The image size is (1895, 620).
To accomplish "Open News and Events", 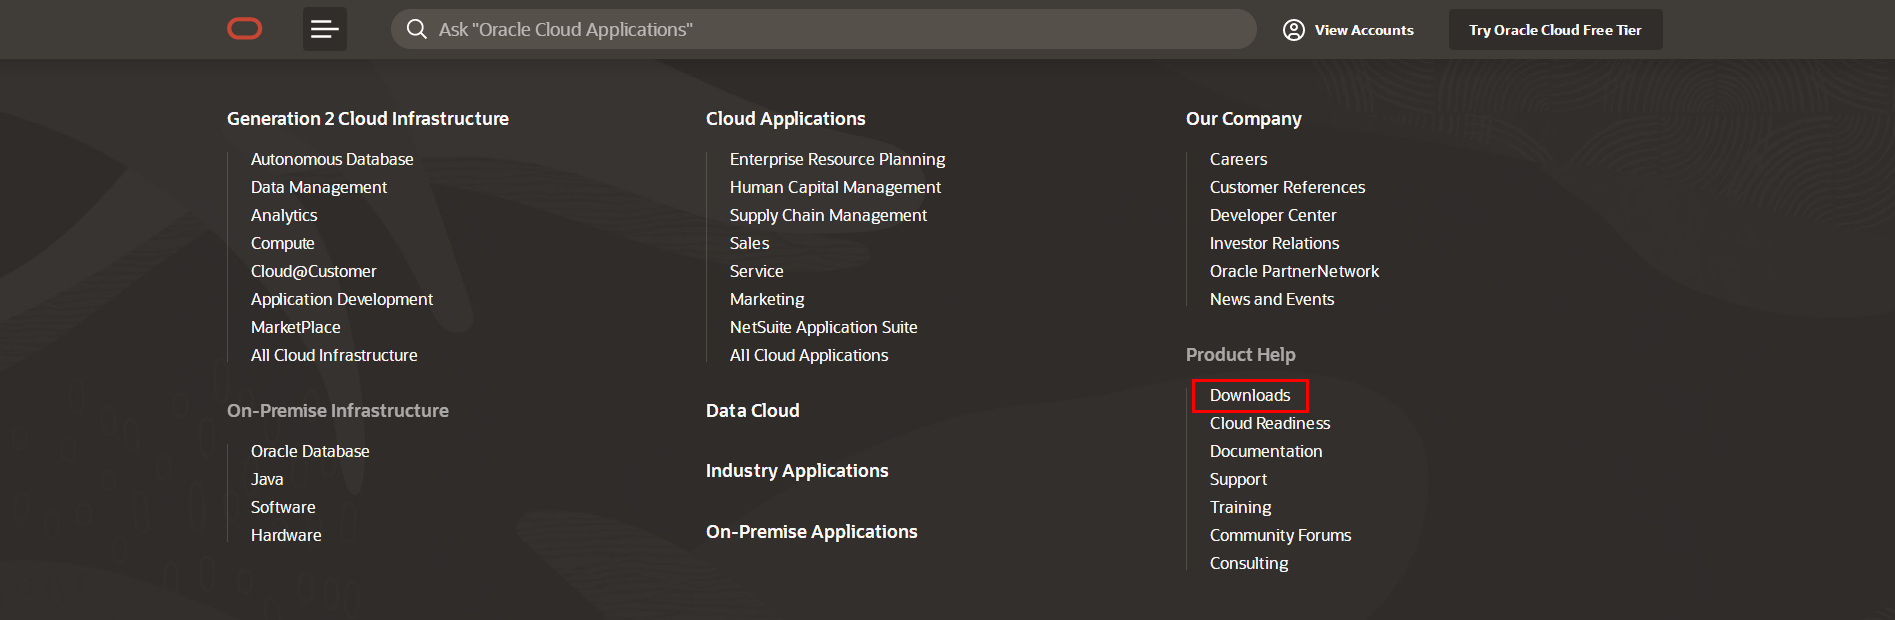I will [x=1272, y=299].
